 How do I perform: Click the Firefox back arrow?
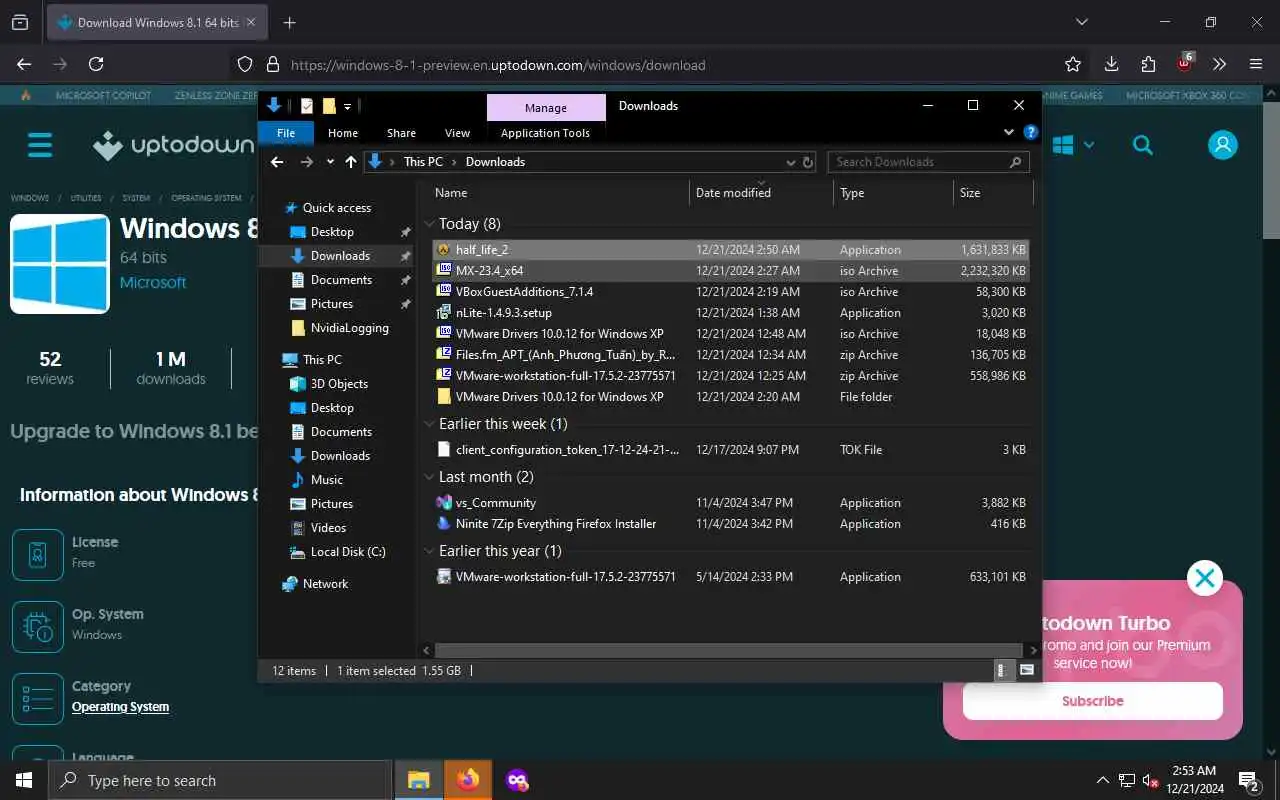click(x=24, y=64)
